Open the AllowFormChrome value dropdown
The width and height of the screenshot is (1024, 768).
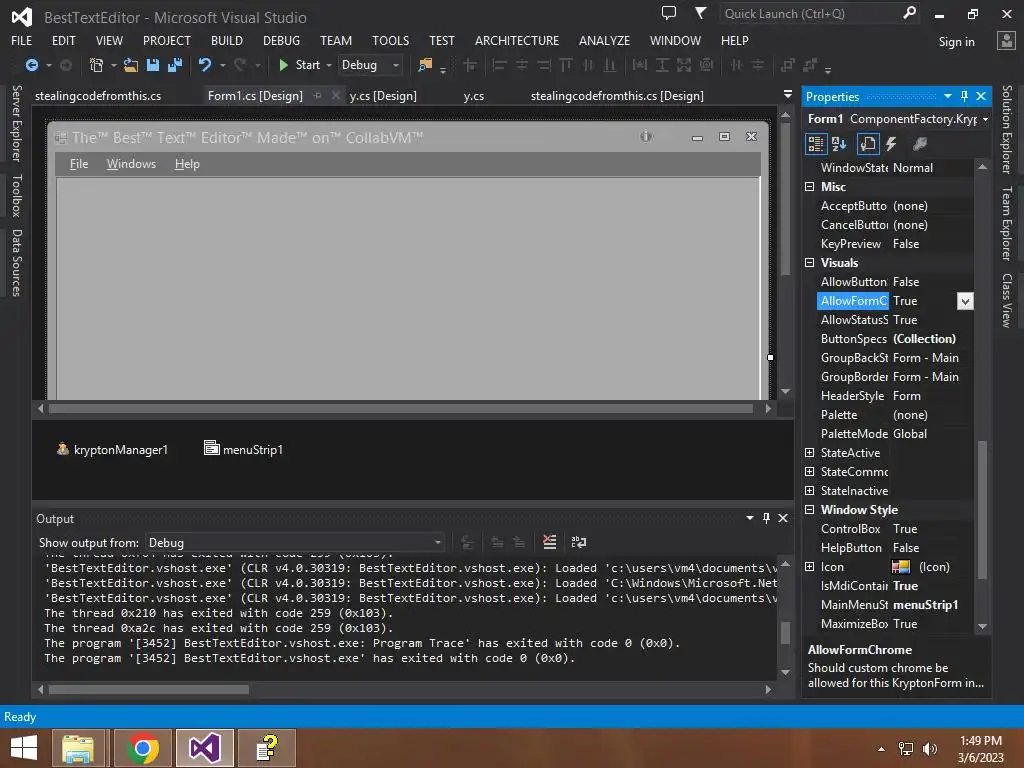click(x=965, y=301)
